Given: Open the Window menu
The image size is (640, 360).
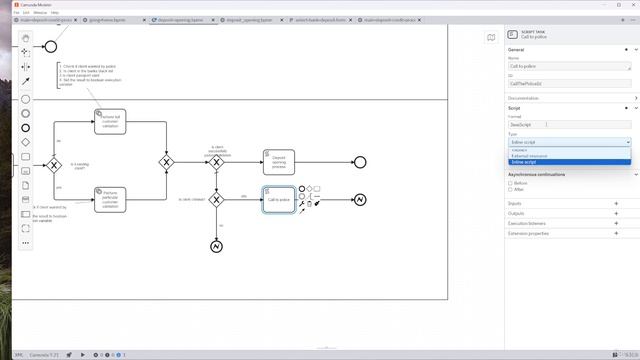Looking at the screenshot, I should (x=40, y=13).
